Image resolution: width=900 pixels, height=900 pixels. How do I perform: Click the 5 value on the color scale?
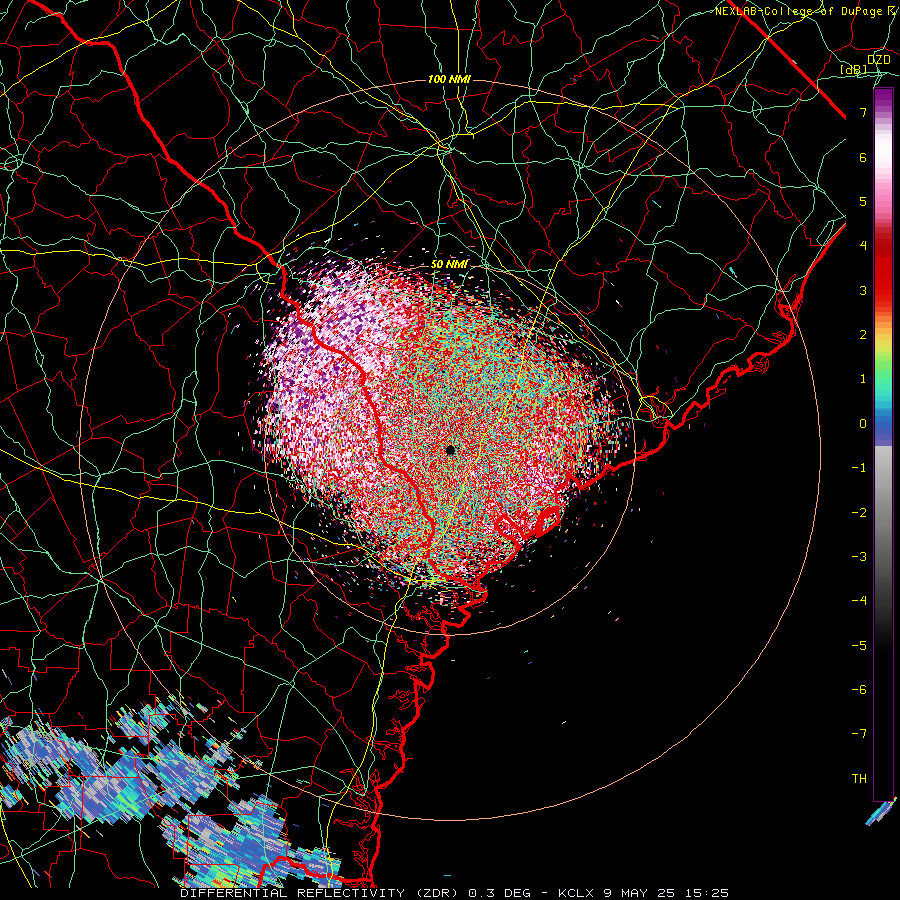click(x=863, y=201)
